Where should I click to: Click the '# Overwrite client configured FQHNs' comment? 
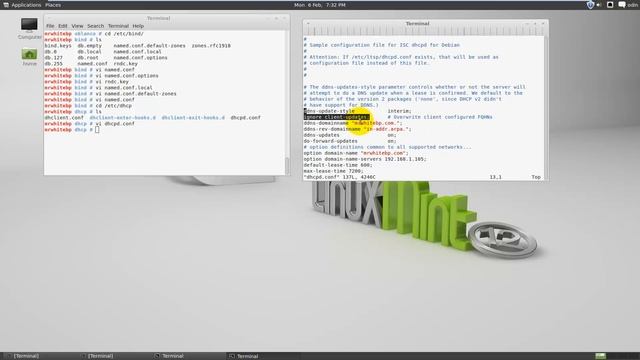pyautogui.click(x=440, y=117)
